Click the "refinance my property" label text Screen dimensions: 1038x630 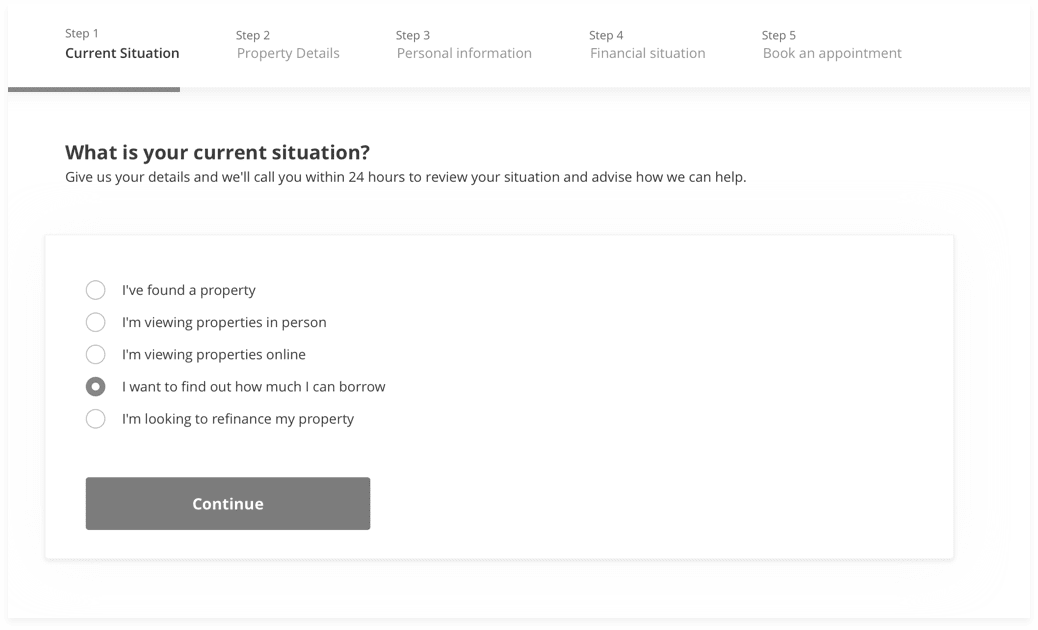point(238,419)
